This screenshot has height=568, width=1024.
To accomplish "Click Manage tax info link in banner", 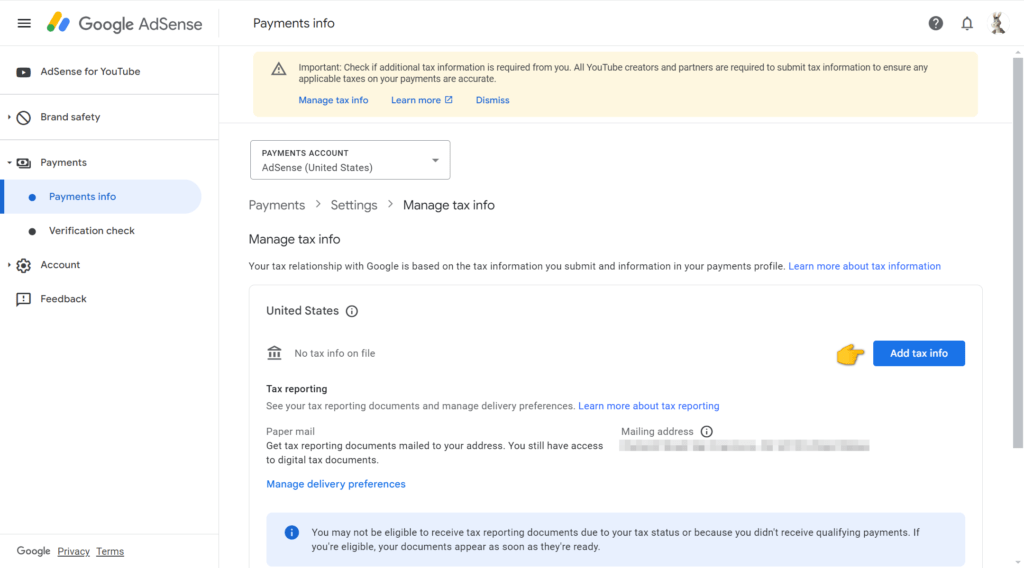I will 333,100.
